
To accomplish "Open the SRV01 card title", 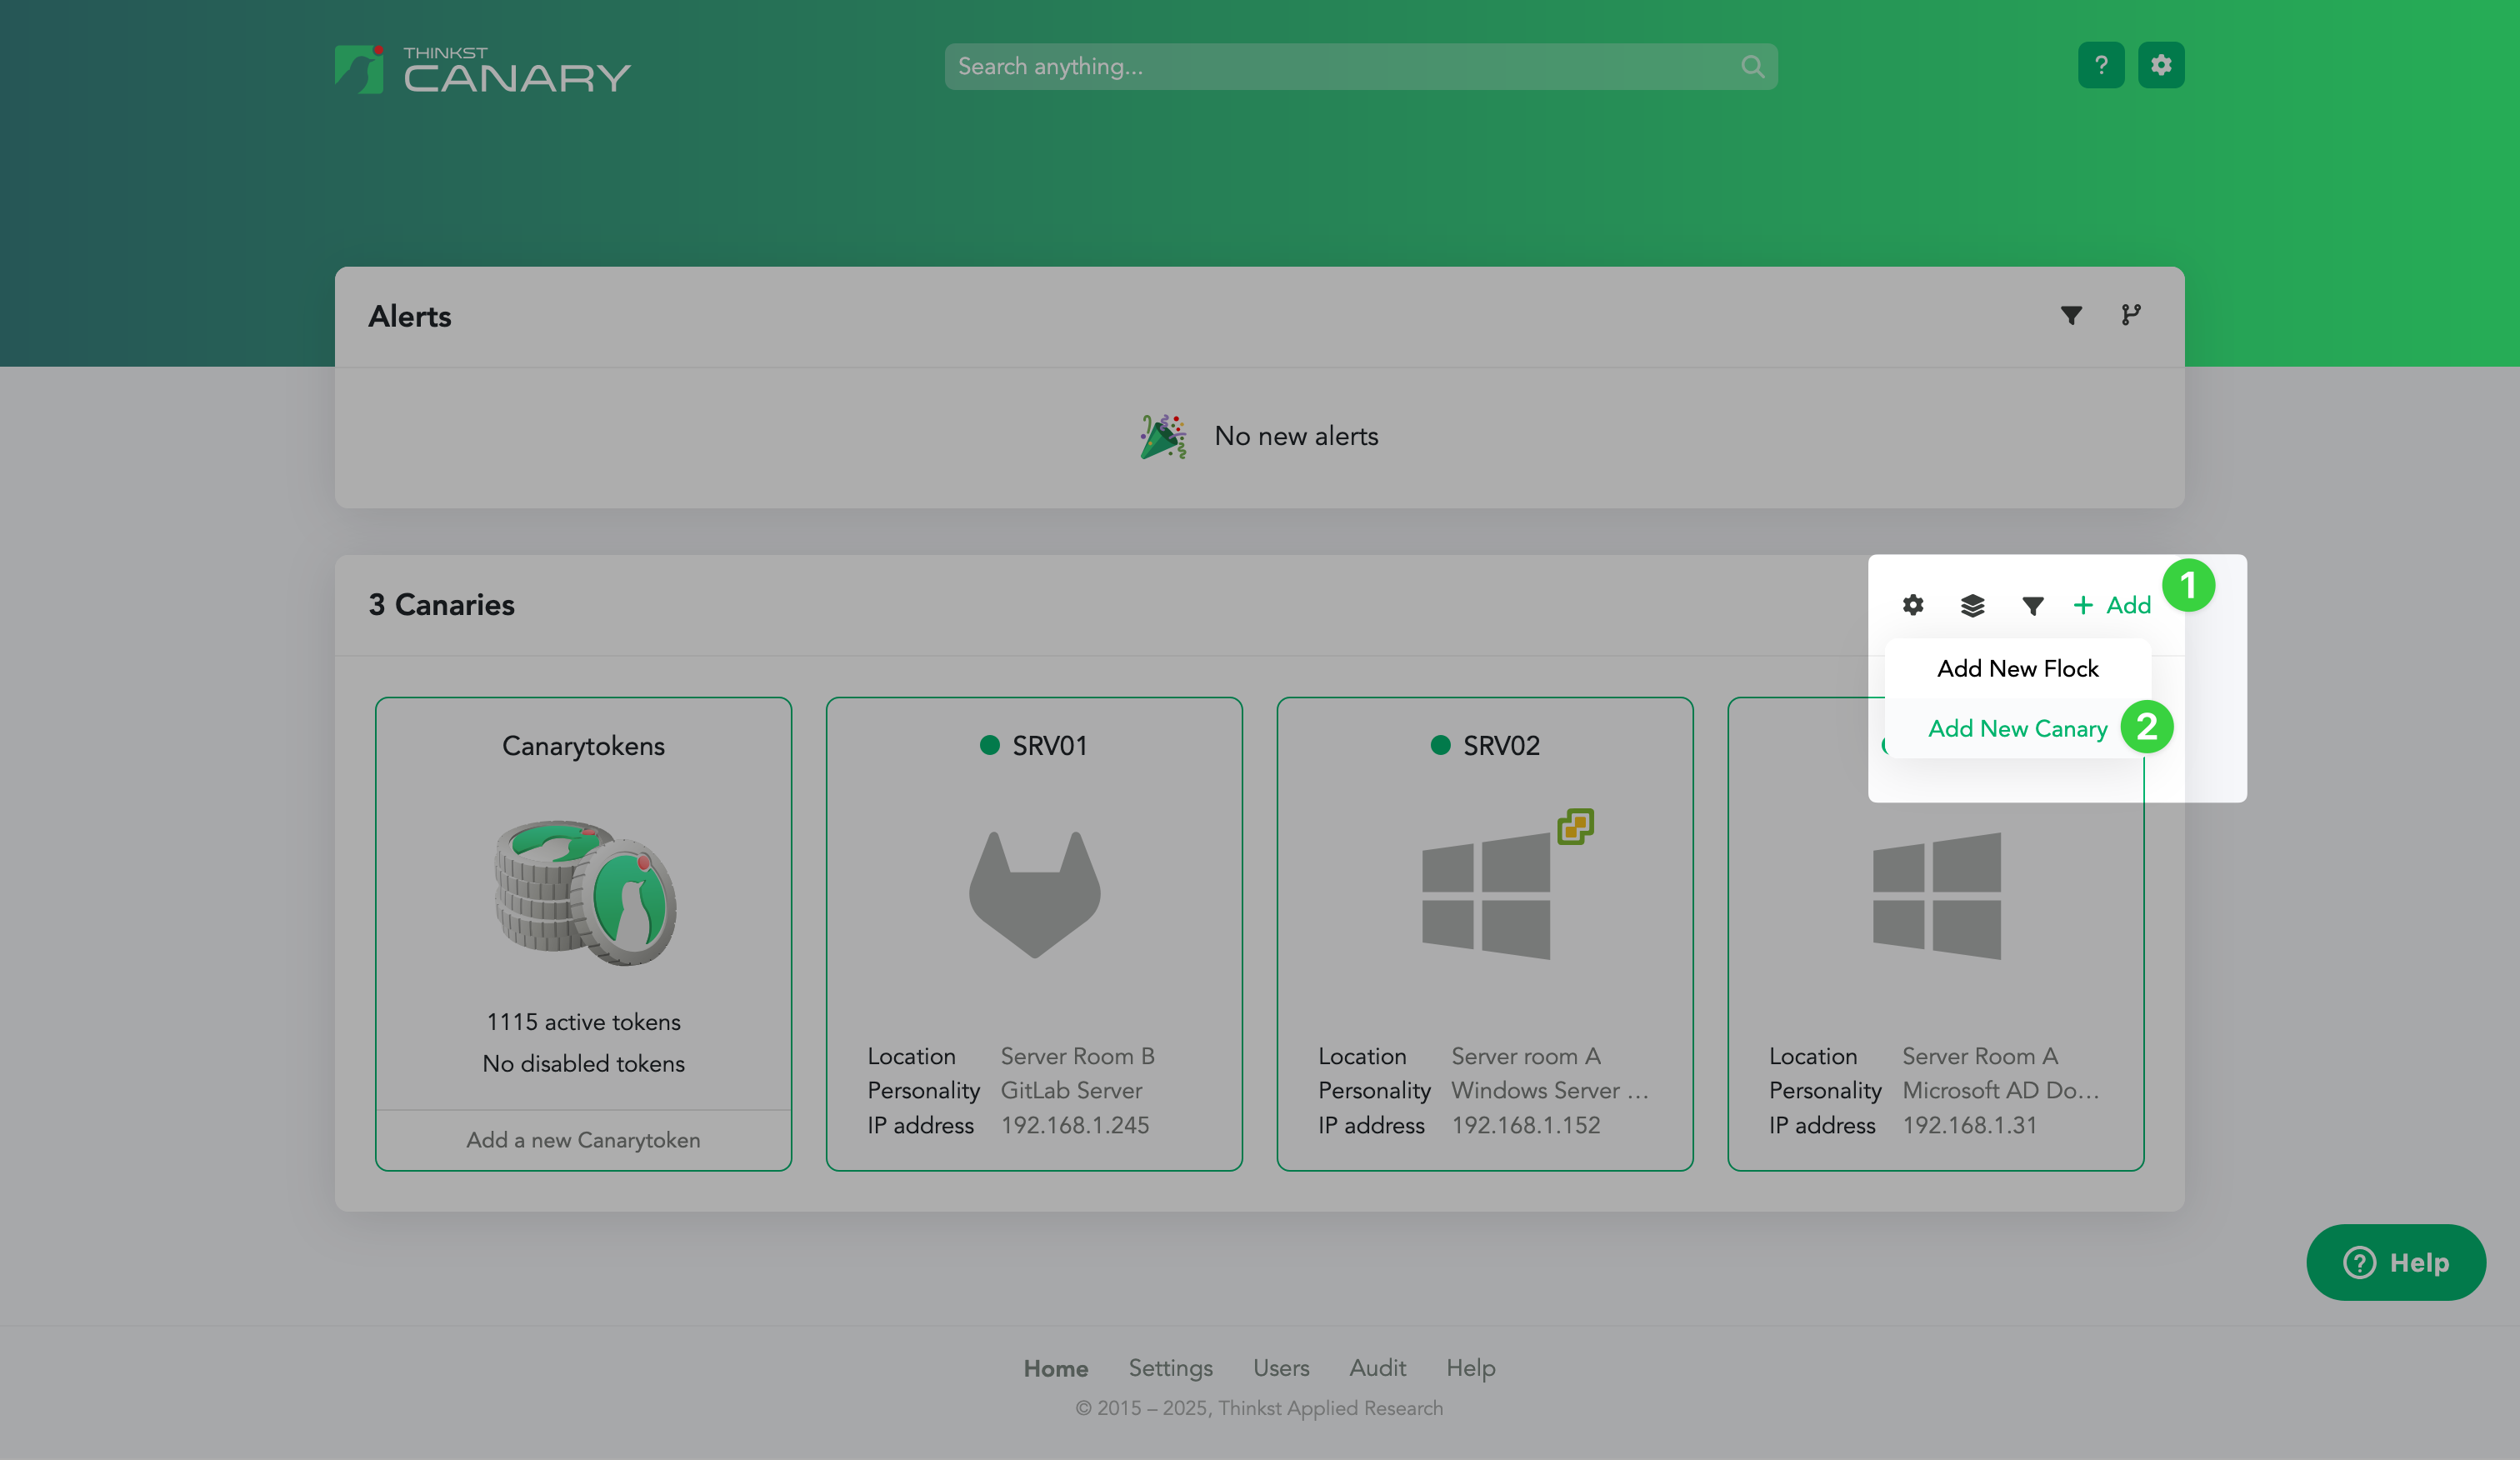I will pos(1049,746).
